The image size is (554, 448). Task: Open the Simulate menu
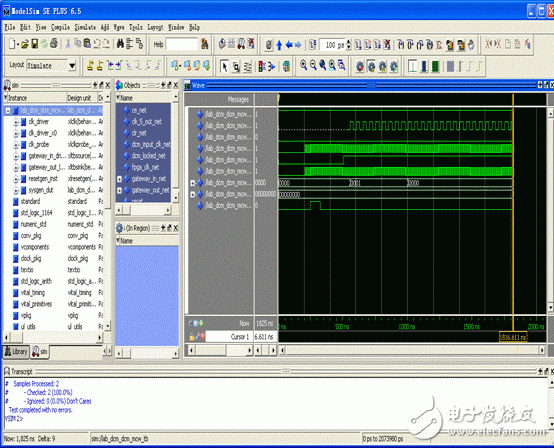[85, 27]
